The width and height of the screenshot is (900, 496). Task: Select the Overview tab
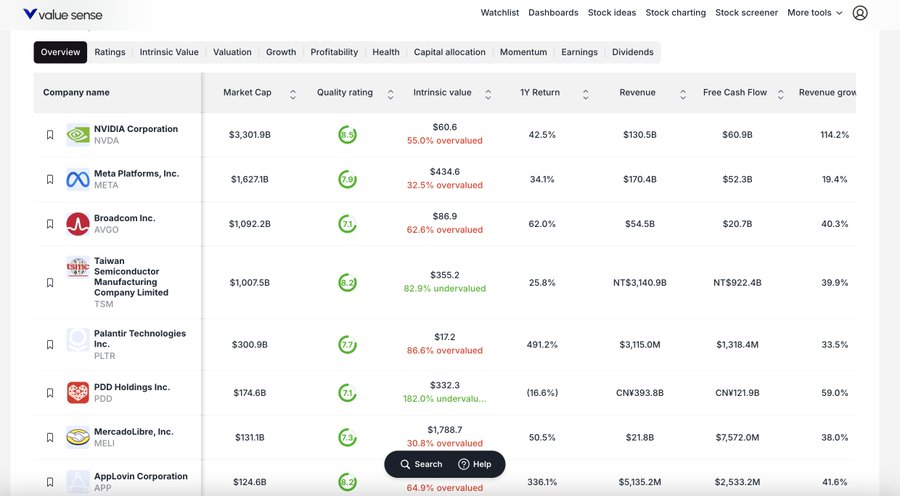(x=60, y=52)
